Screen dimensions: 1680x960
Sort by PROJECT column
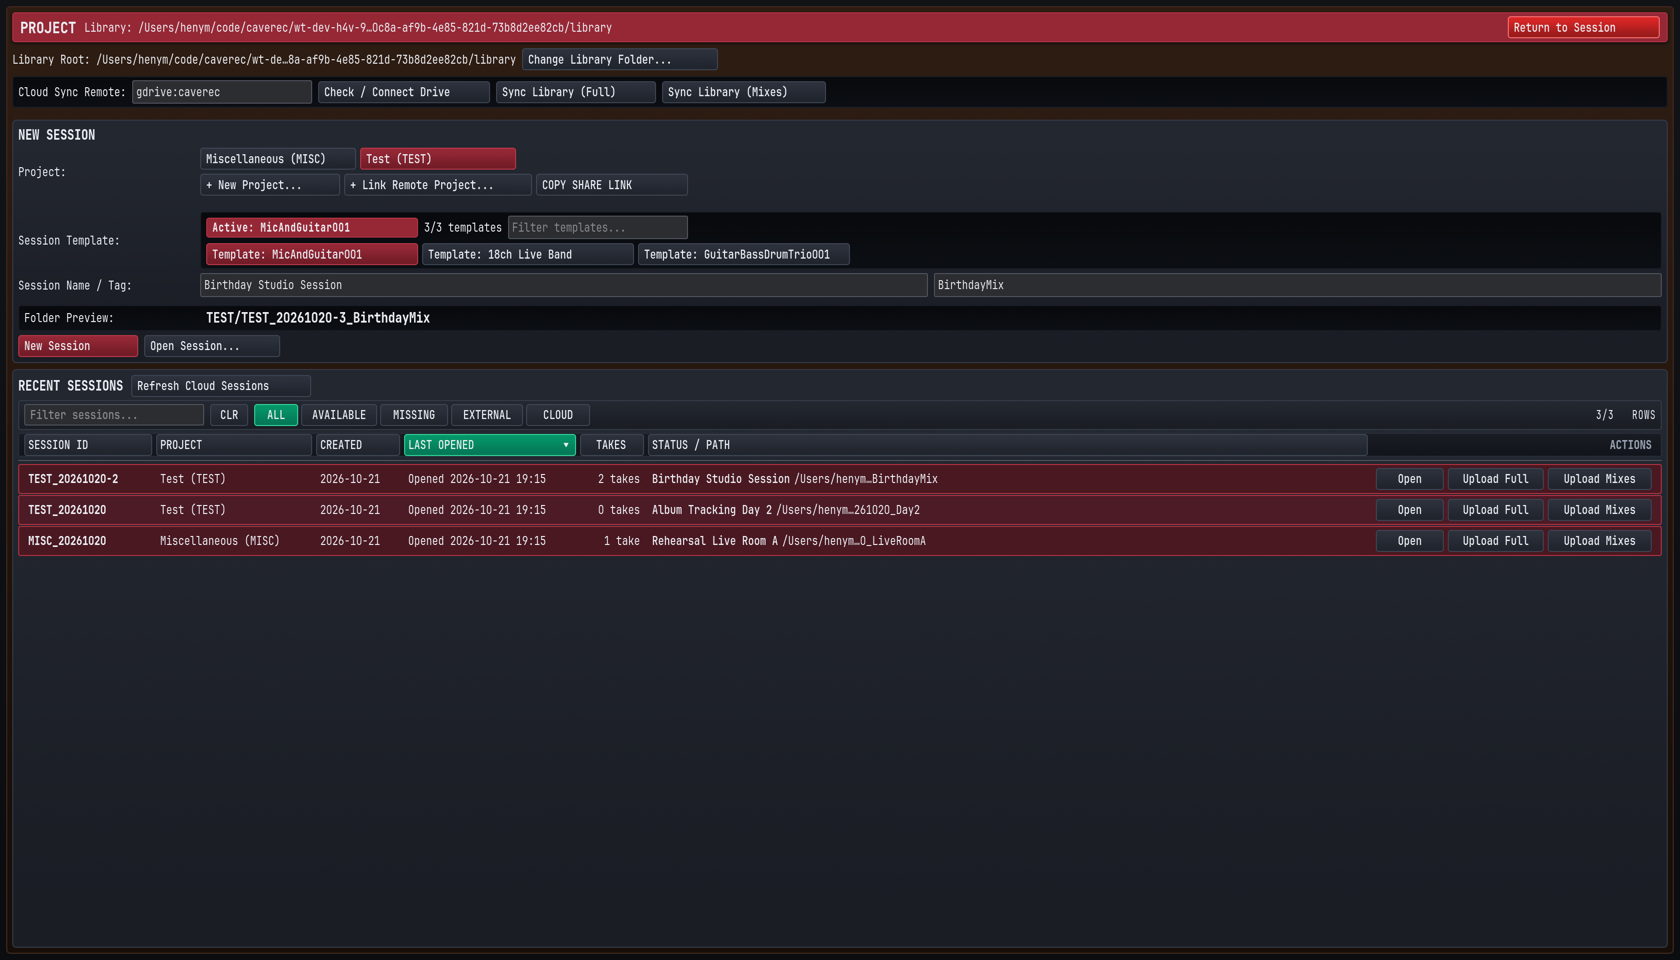[x=233, y=445]
